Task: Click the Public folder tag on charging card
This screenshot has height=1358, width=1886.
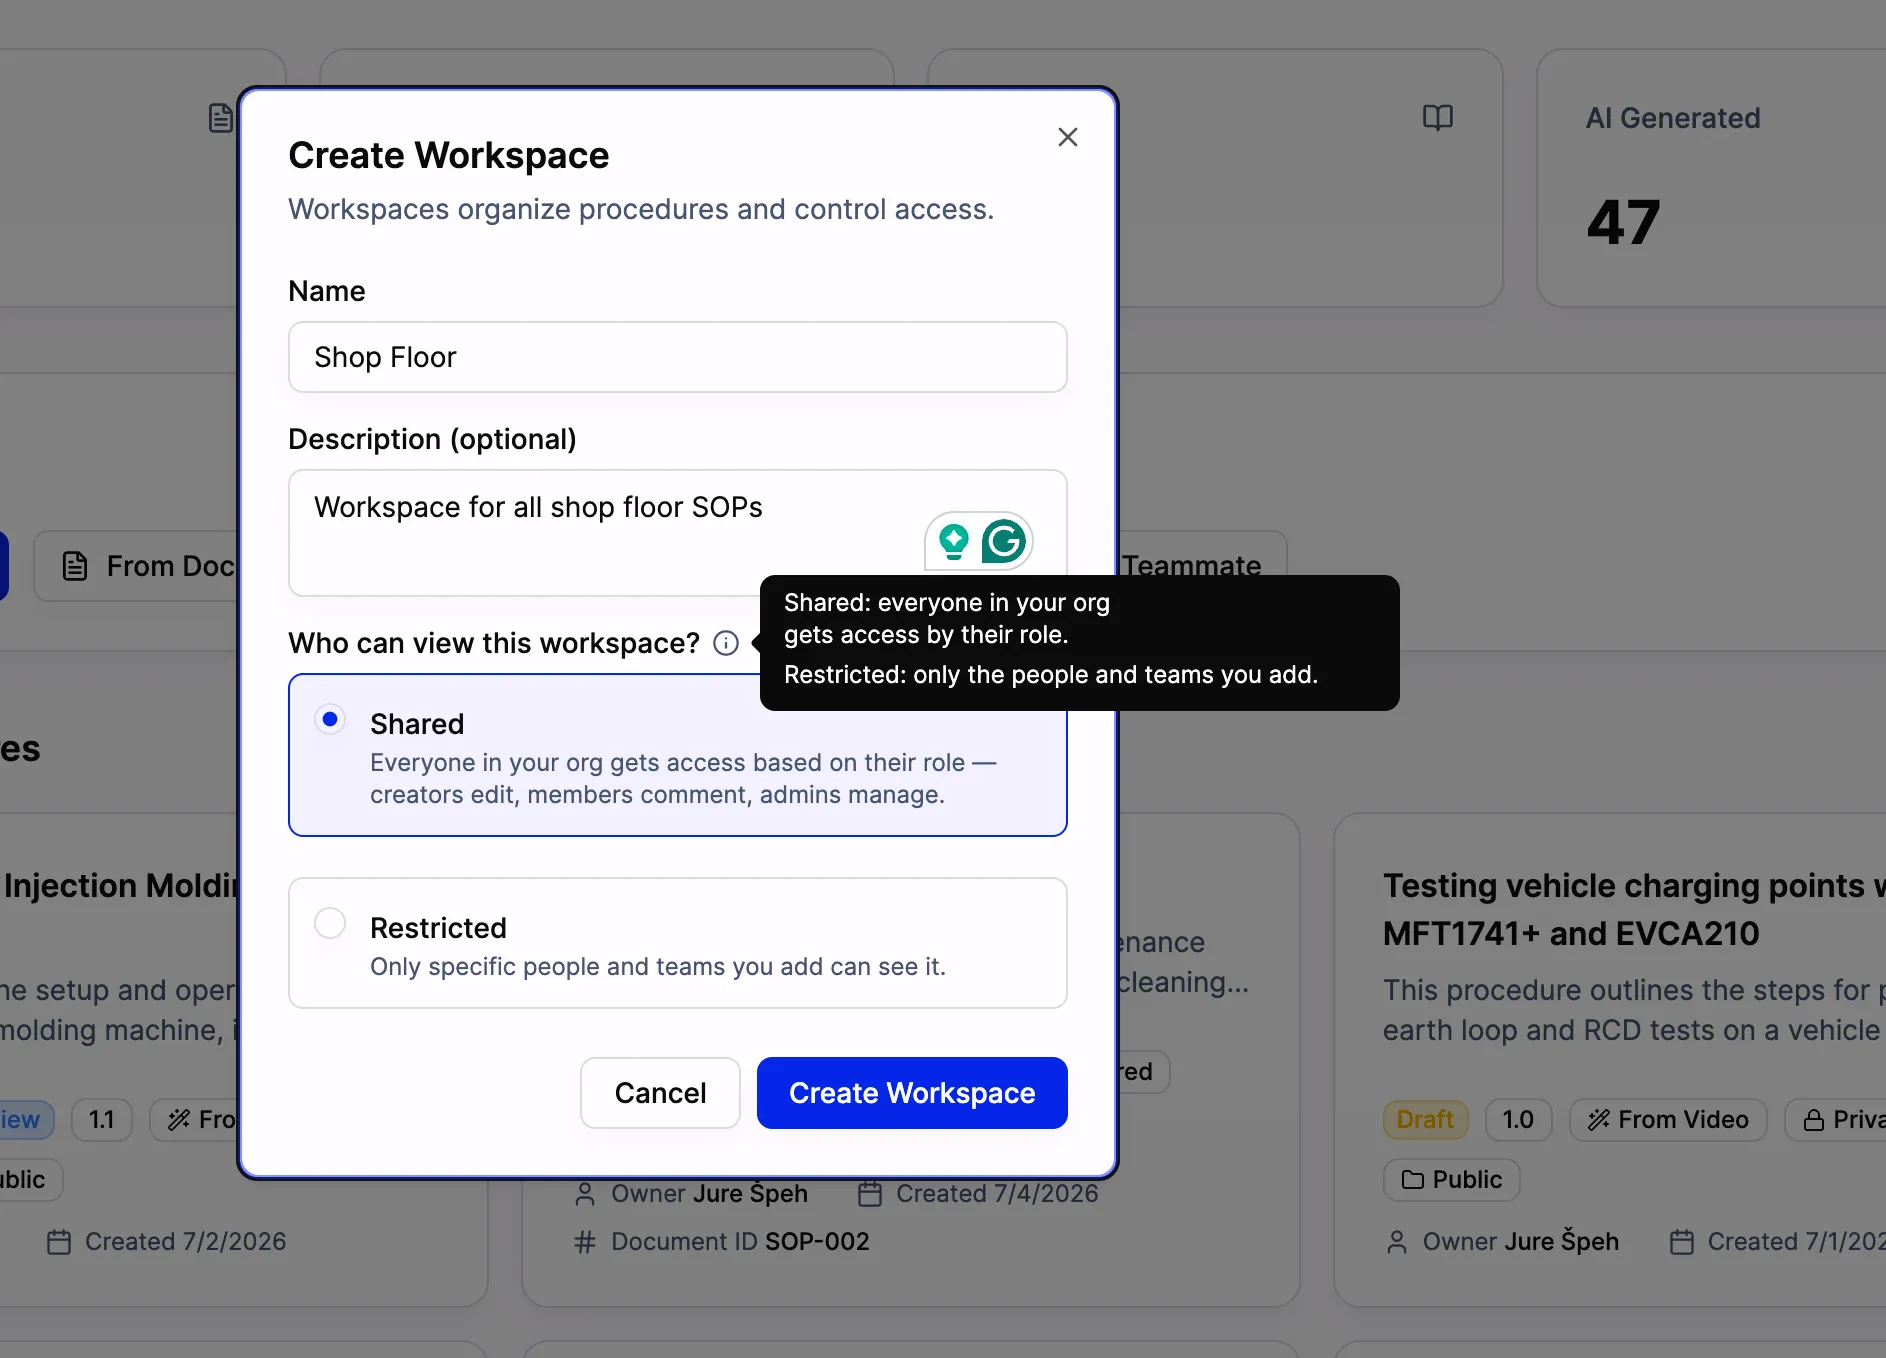Action: coord(1452,1179)
